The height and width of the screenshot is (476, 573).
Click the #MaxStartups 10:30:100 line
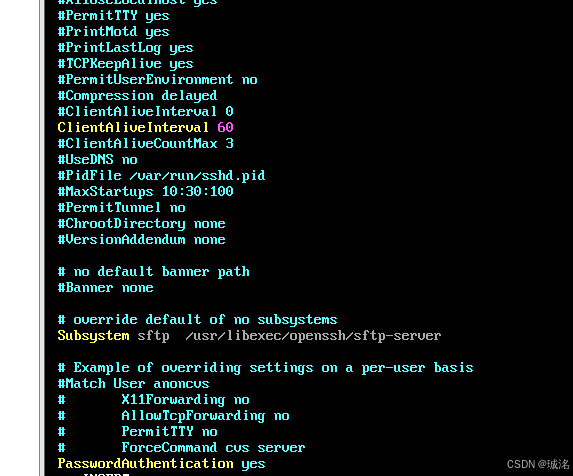(145, 191)
